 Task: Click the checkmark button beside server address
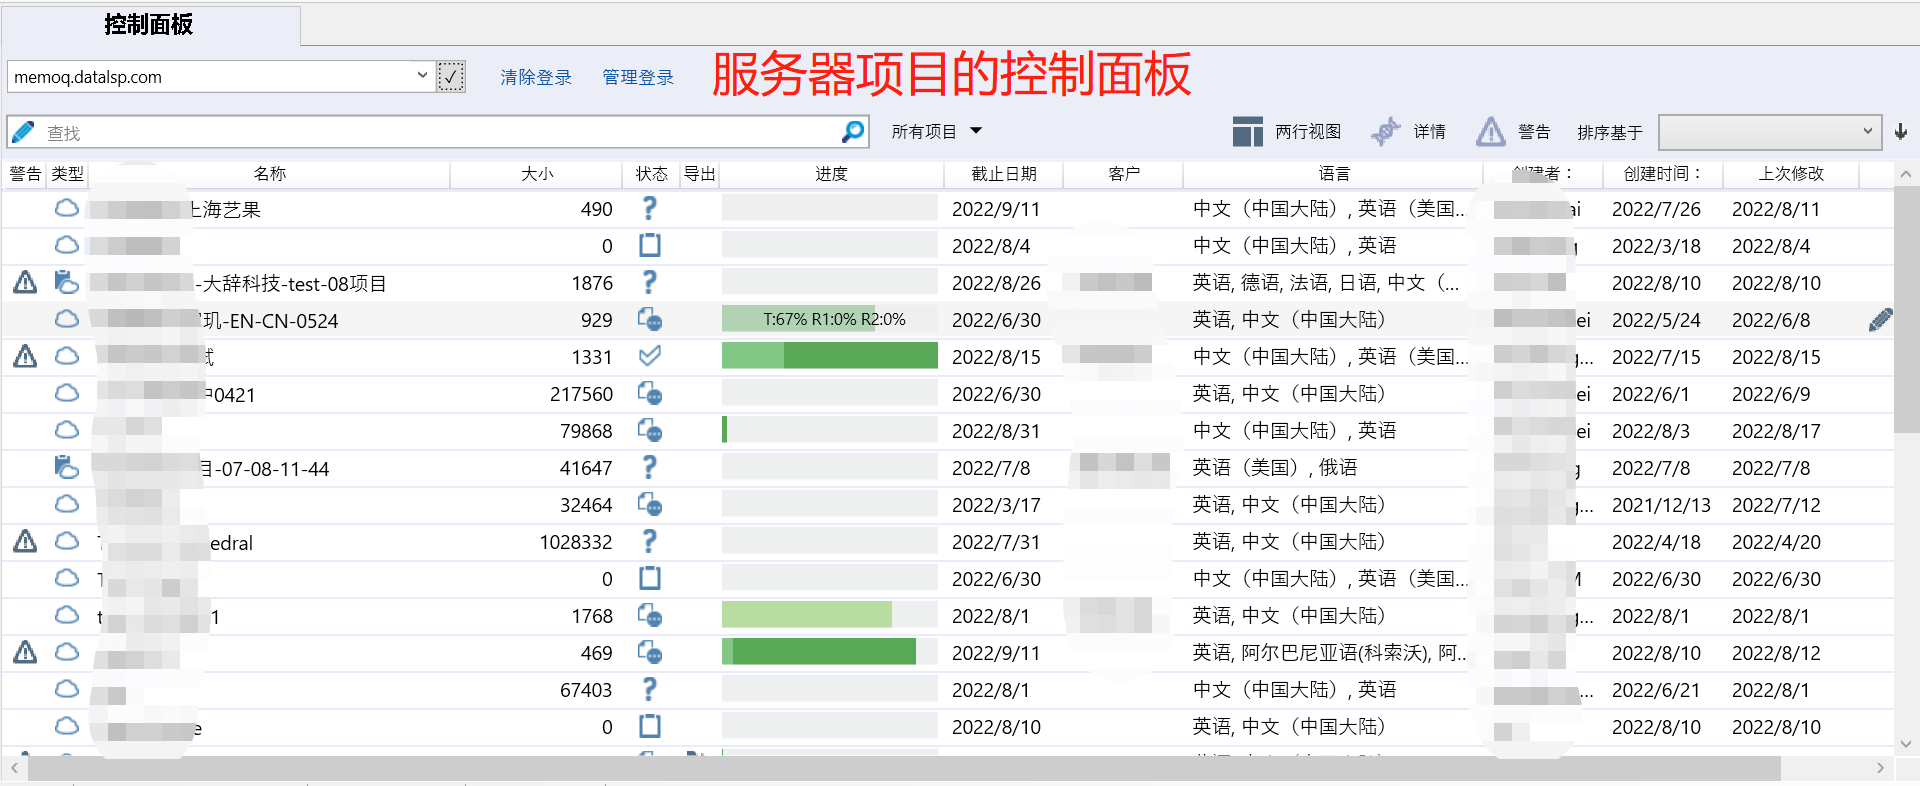tap(451, 76)
